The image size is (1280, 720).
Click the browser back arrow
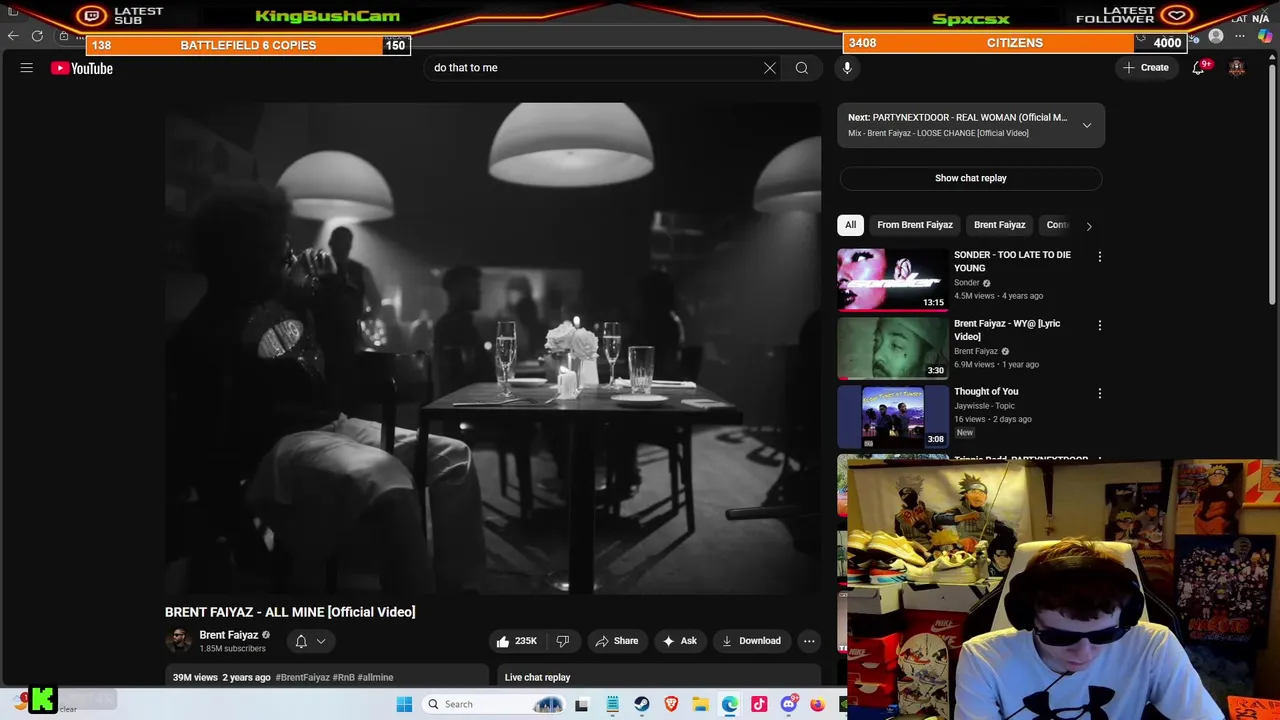(x=13, y=36)
